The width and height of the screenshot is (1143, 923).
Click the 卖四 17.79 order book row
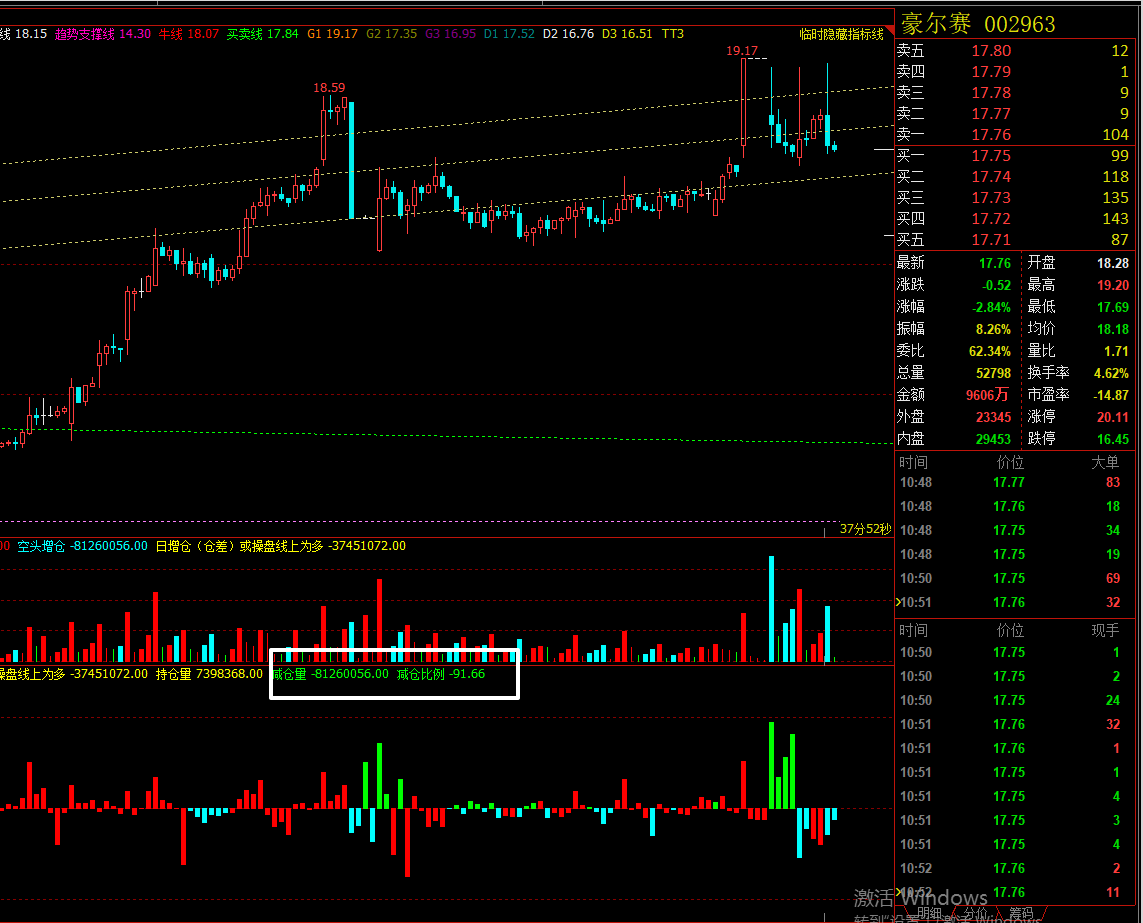point(1013,71)
